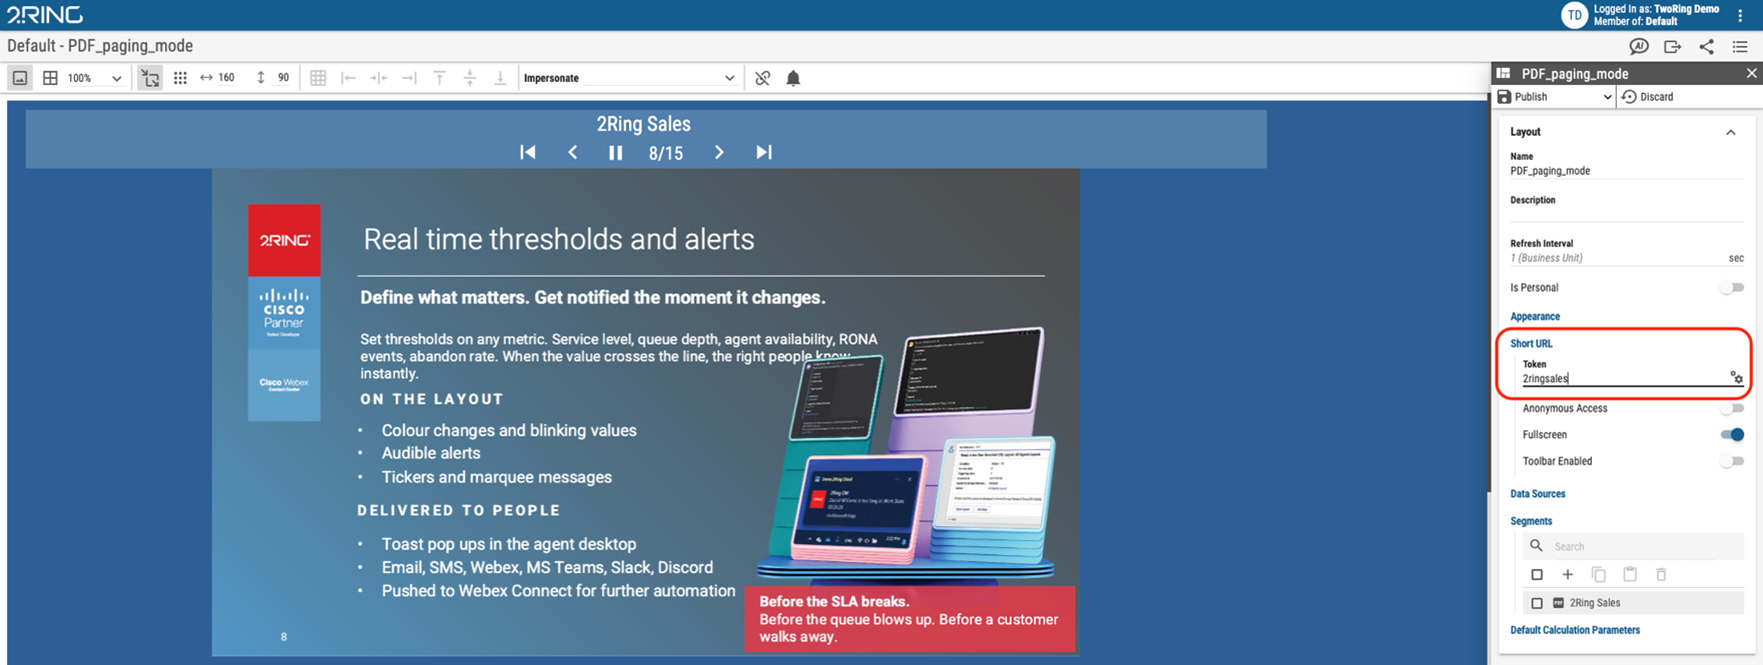This screenshot has width=1763, height=665.
Task: Click the Token field 2ringsales
Action: [1624, 379]
